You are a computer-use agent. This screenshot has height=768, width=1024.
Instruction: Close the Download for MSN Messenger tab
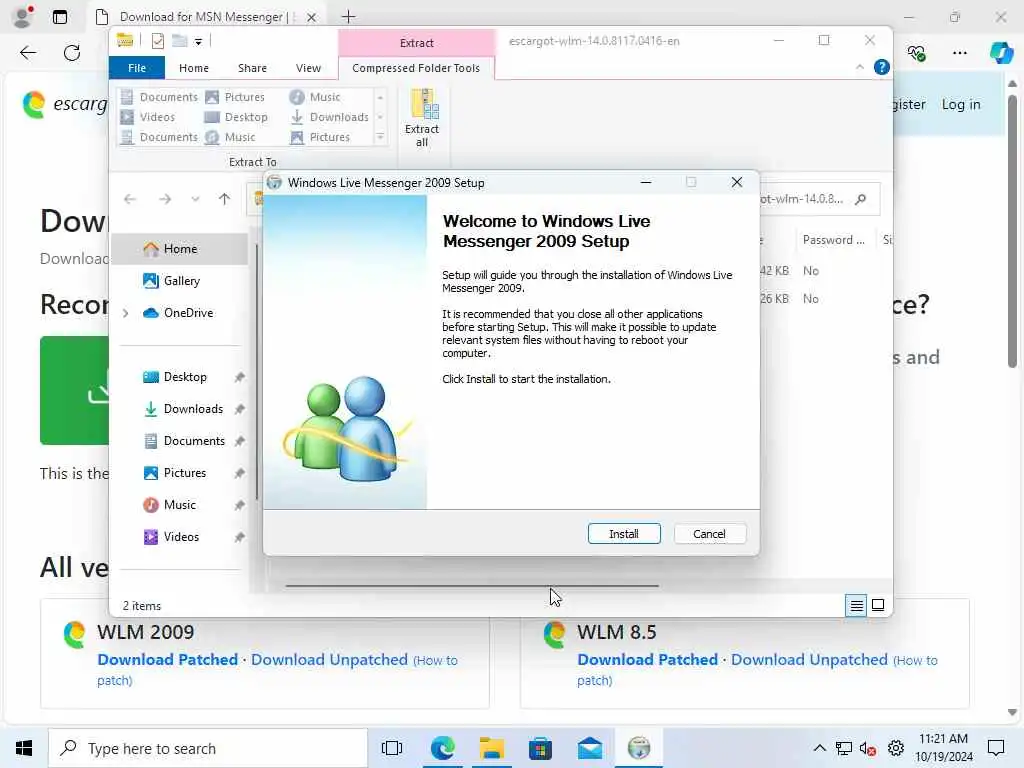(312, 17)
